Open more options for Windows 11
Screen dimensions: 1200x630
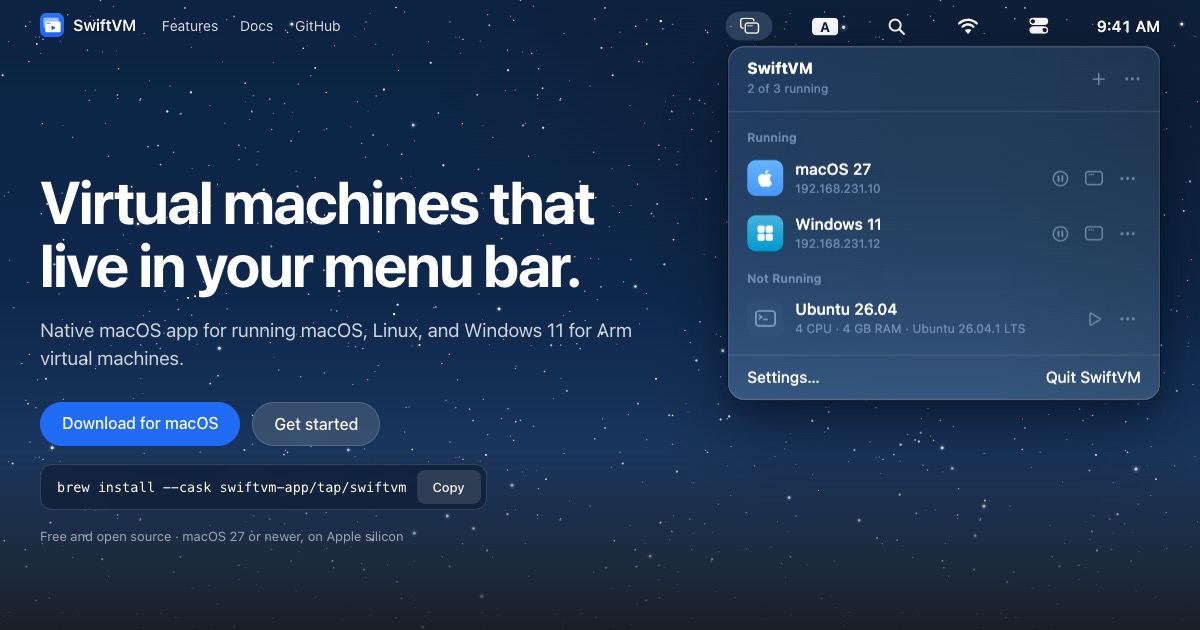(1128, 233)
